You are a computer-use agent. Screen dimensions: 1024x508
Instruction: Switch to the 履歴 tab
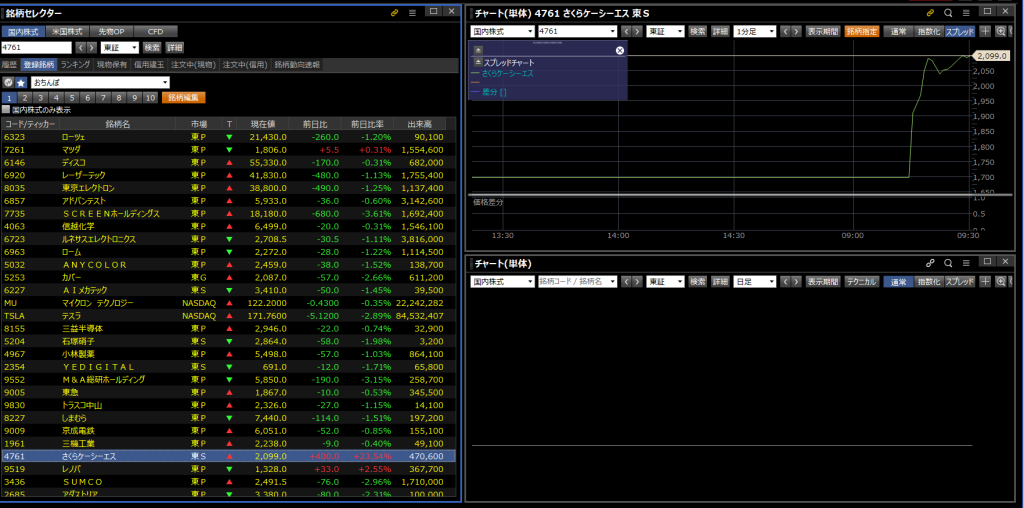[x=9, y=65]
